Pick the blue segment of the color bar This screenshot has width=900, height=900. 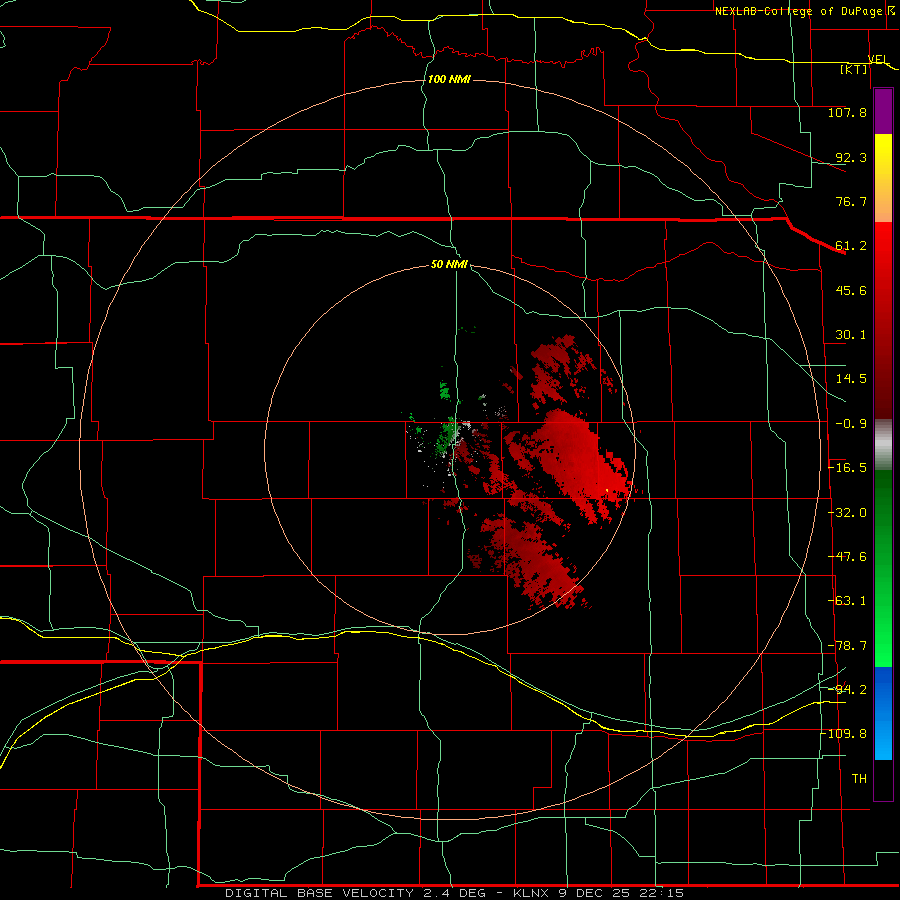(883, 713)
